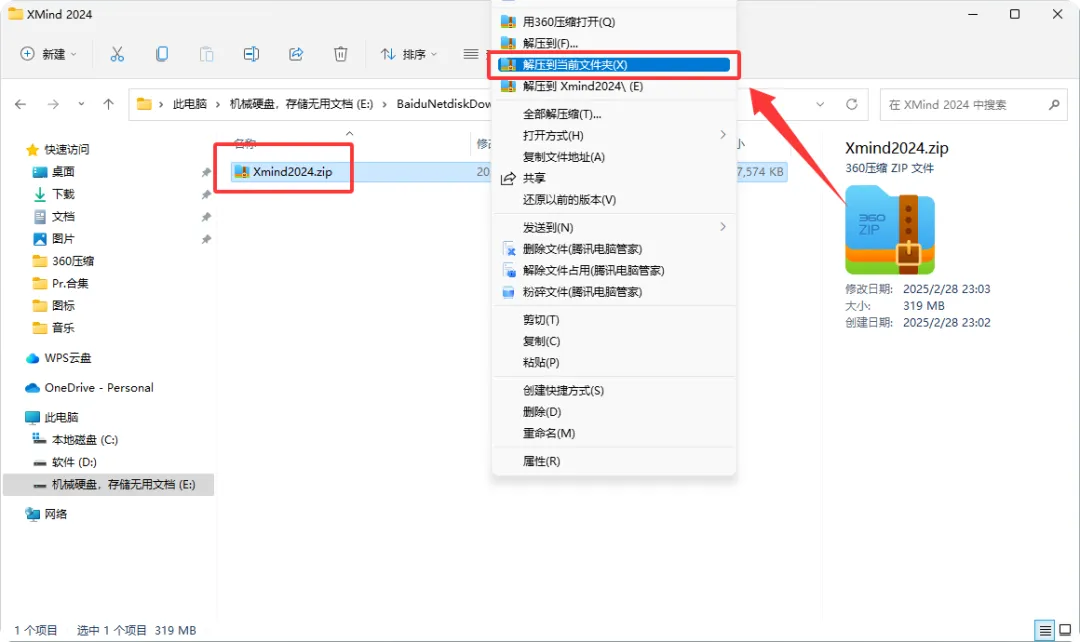Image resolution: width=1080 pixels, height=642 pixels.
Task: Click the Share icon in toolbar
Action: pyautogui.click(x=296, y=54)
